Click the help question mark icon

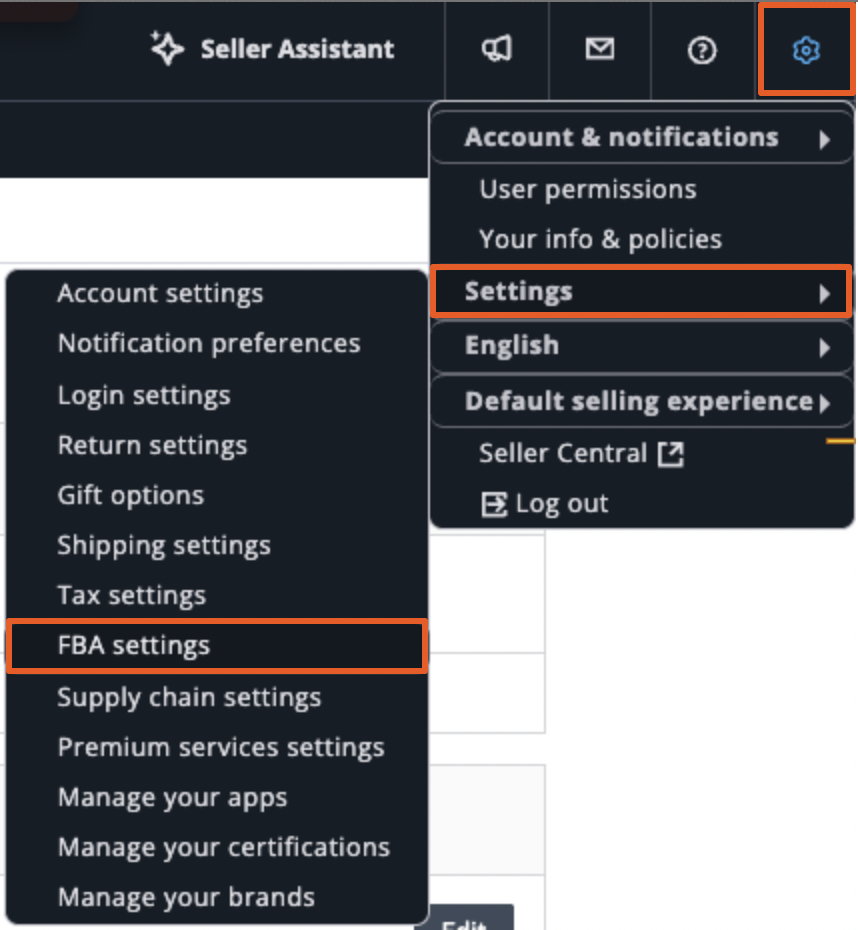(x=702, y=50)
